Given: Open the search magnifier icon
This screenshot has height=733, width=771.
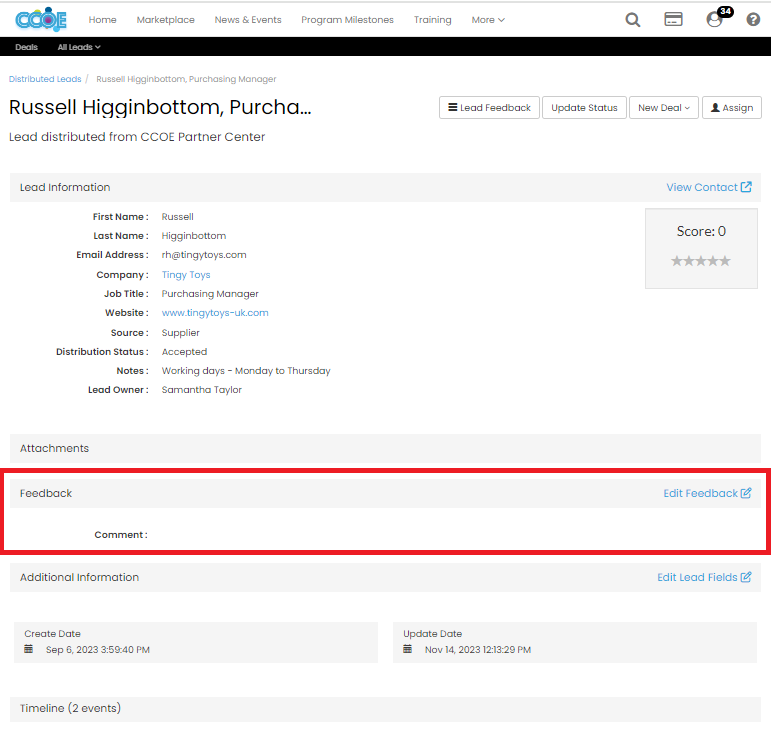Looking at the screenshot, I should pos(632,20).
